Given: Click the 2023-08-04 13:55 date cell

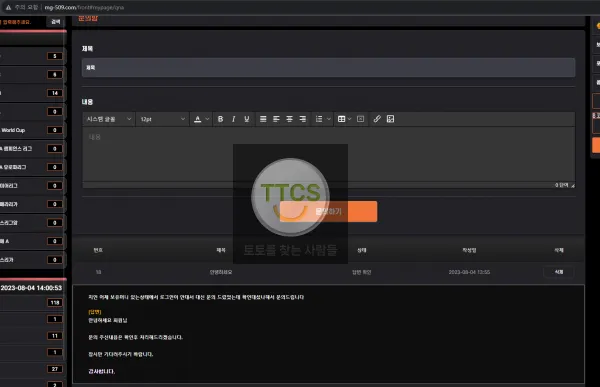Looking at the screenshot, I should 469,272.
